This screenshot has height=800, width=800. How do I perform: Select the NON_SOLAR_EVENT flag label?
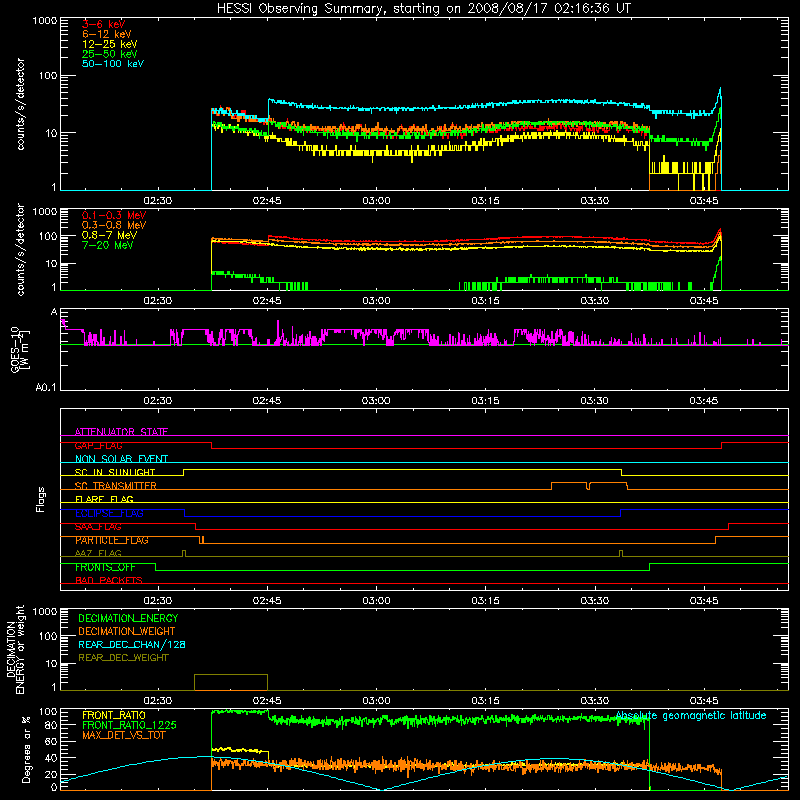click(x=121, y=459)
